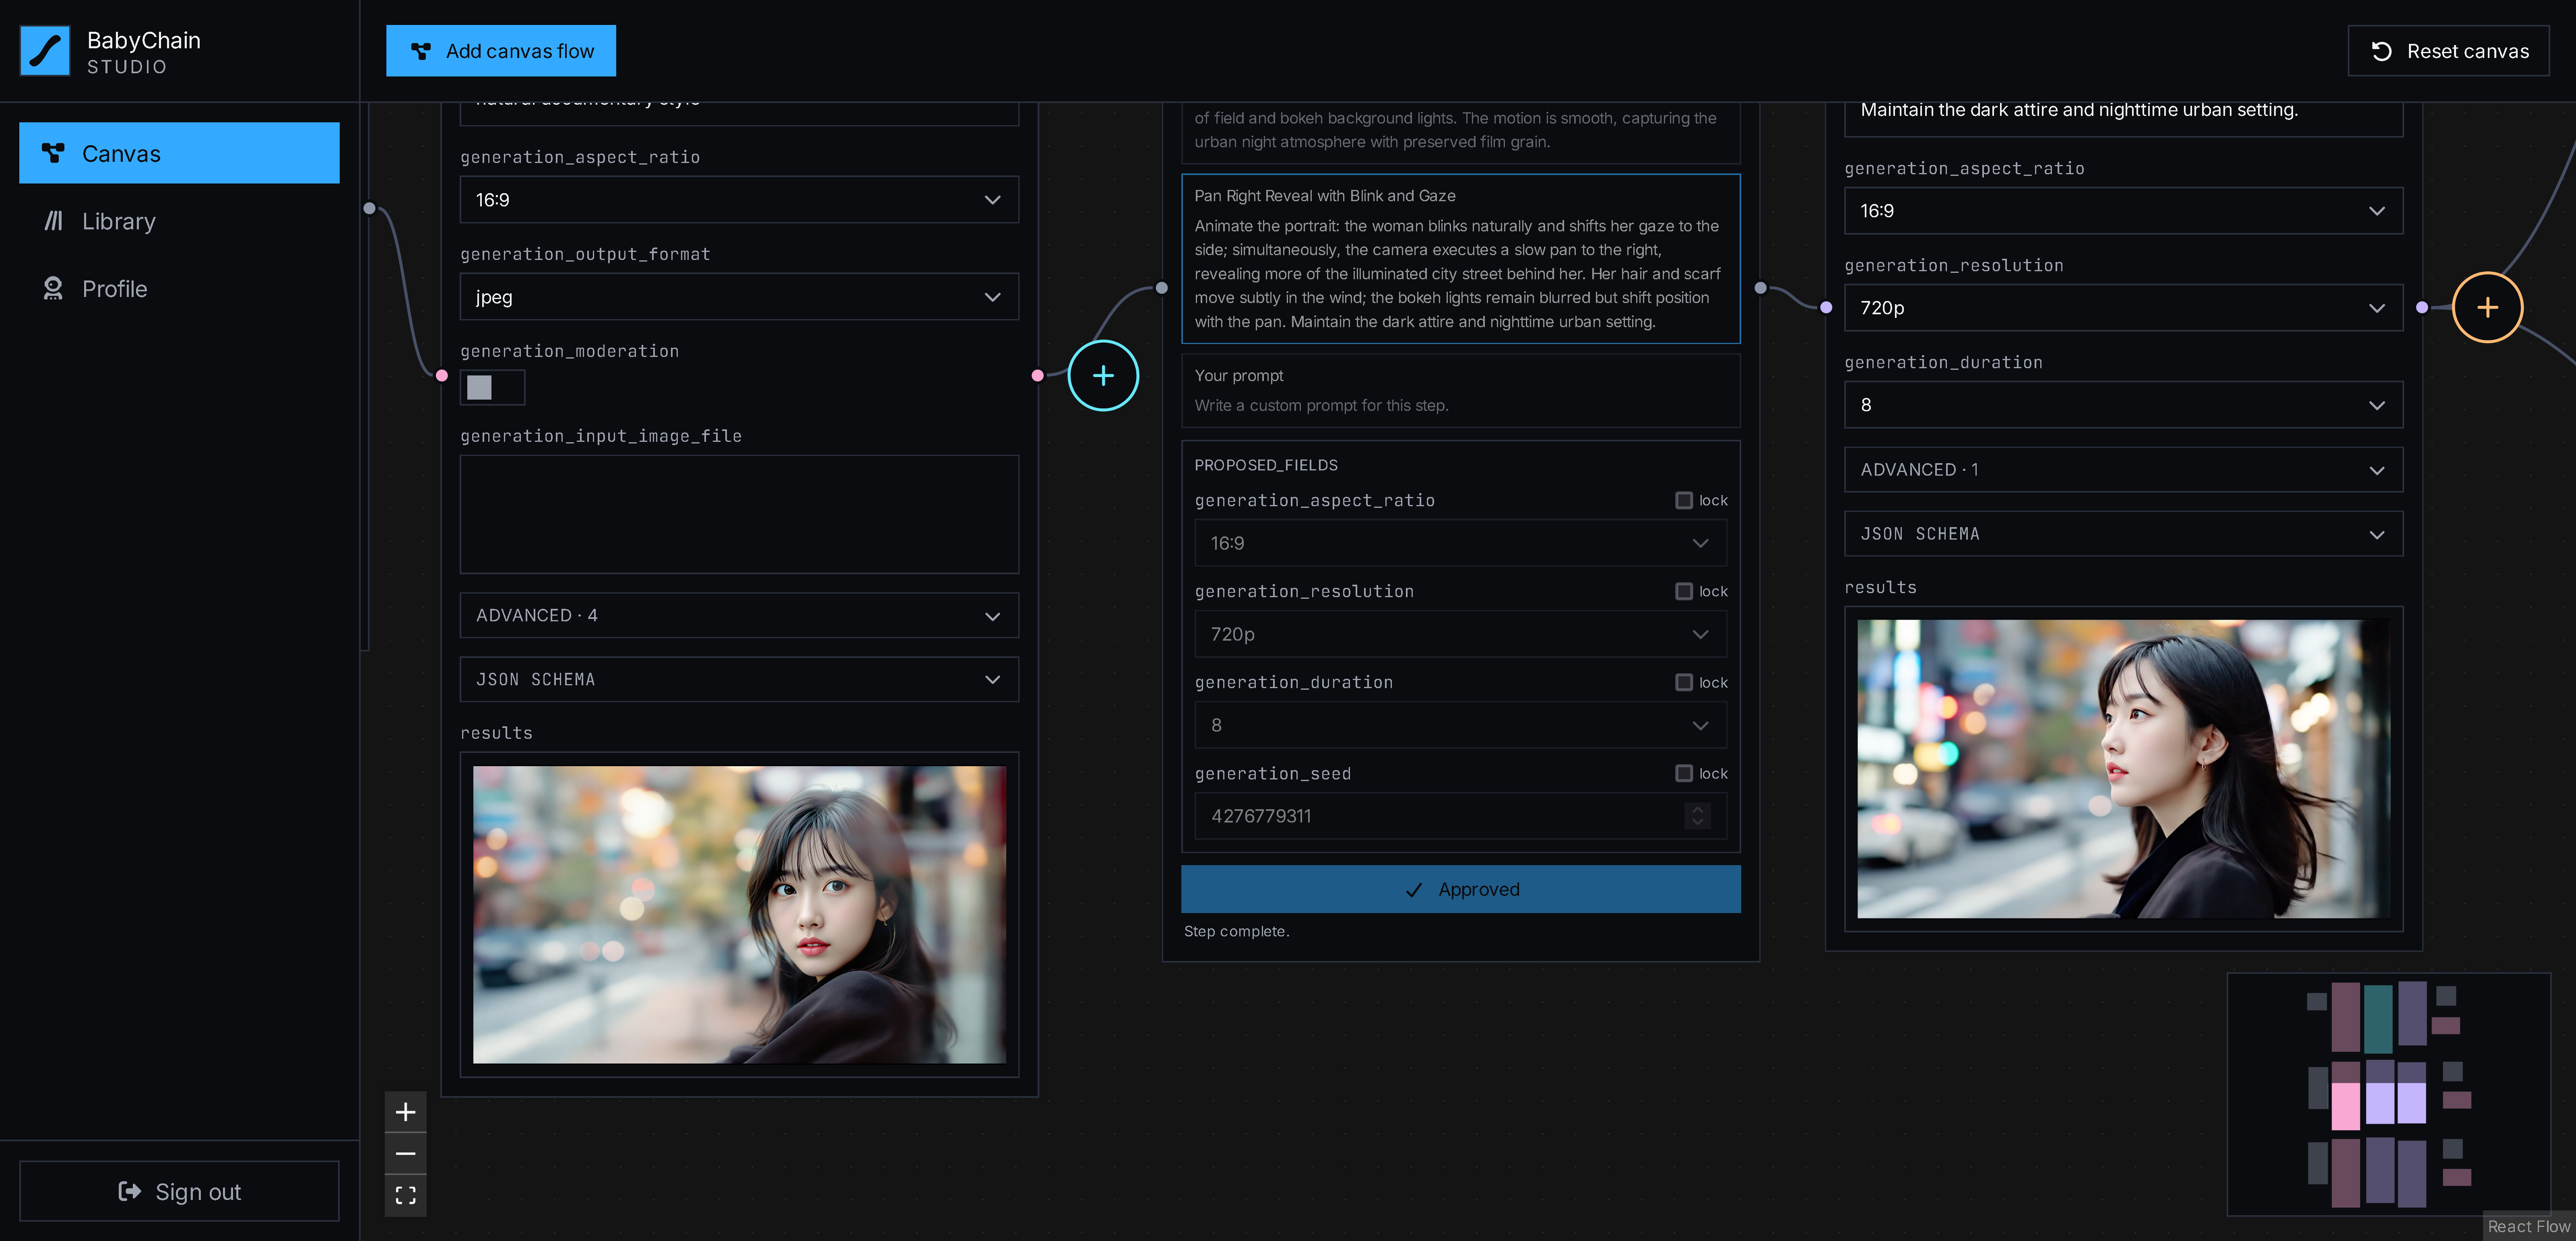Check the lock box for generation_seed
The image size is (2576, 1241).
(1684, 773)
